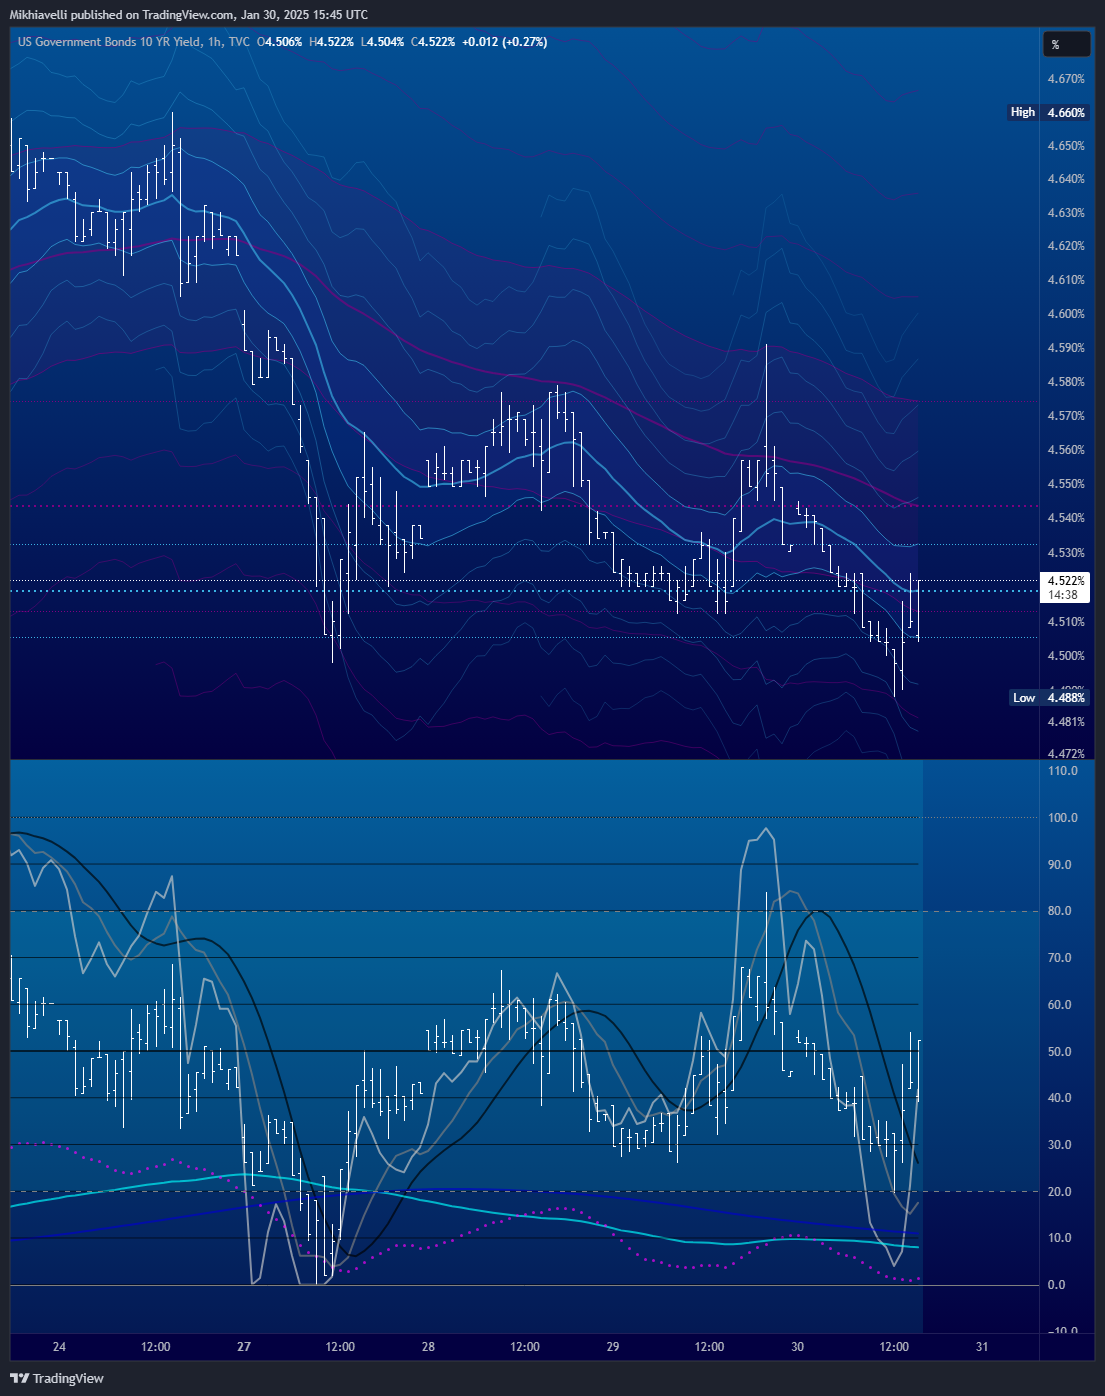1105x1396 pixels.
Task: Click the change value +0.012 (+0.27%)
Action: (504, 42)
